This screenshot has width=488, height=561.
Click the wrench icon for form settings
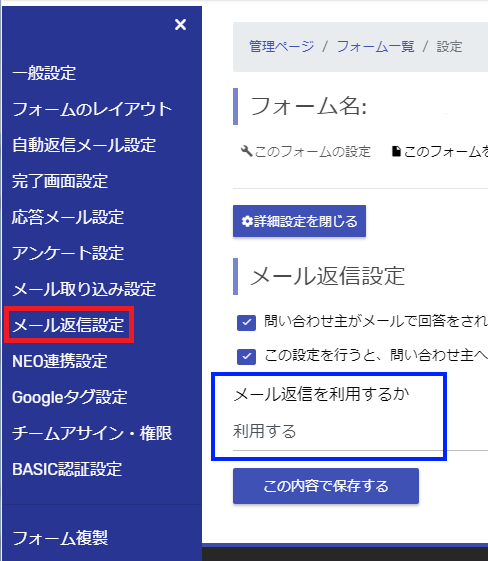pyautogui.click(x=247, y=151)
